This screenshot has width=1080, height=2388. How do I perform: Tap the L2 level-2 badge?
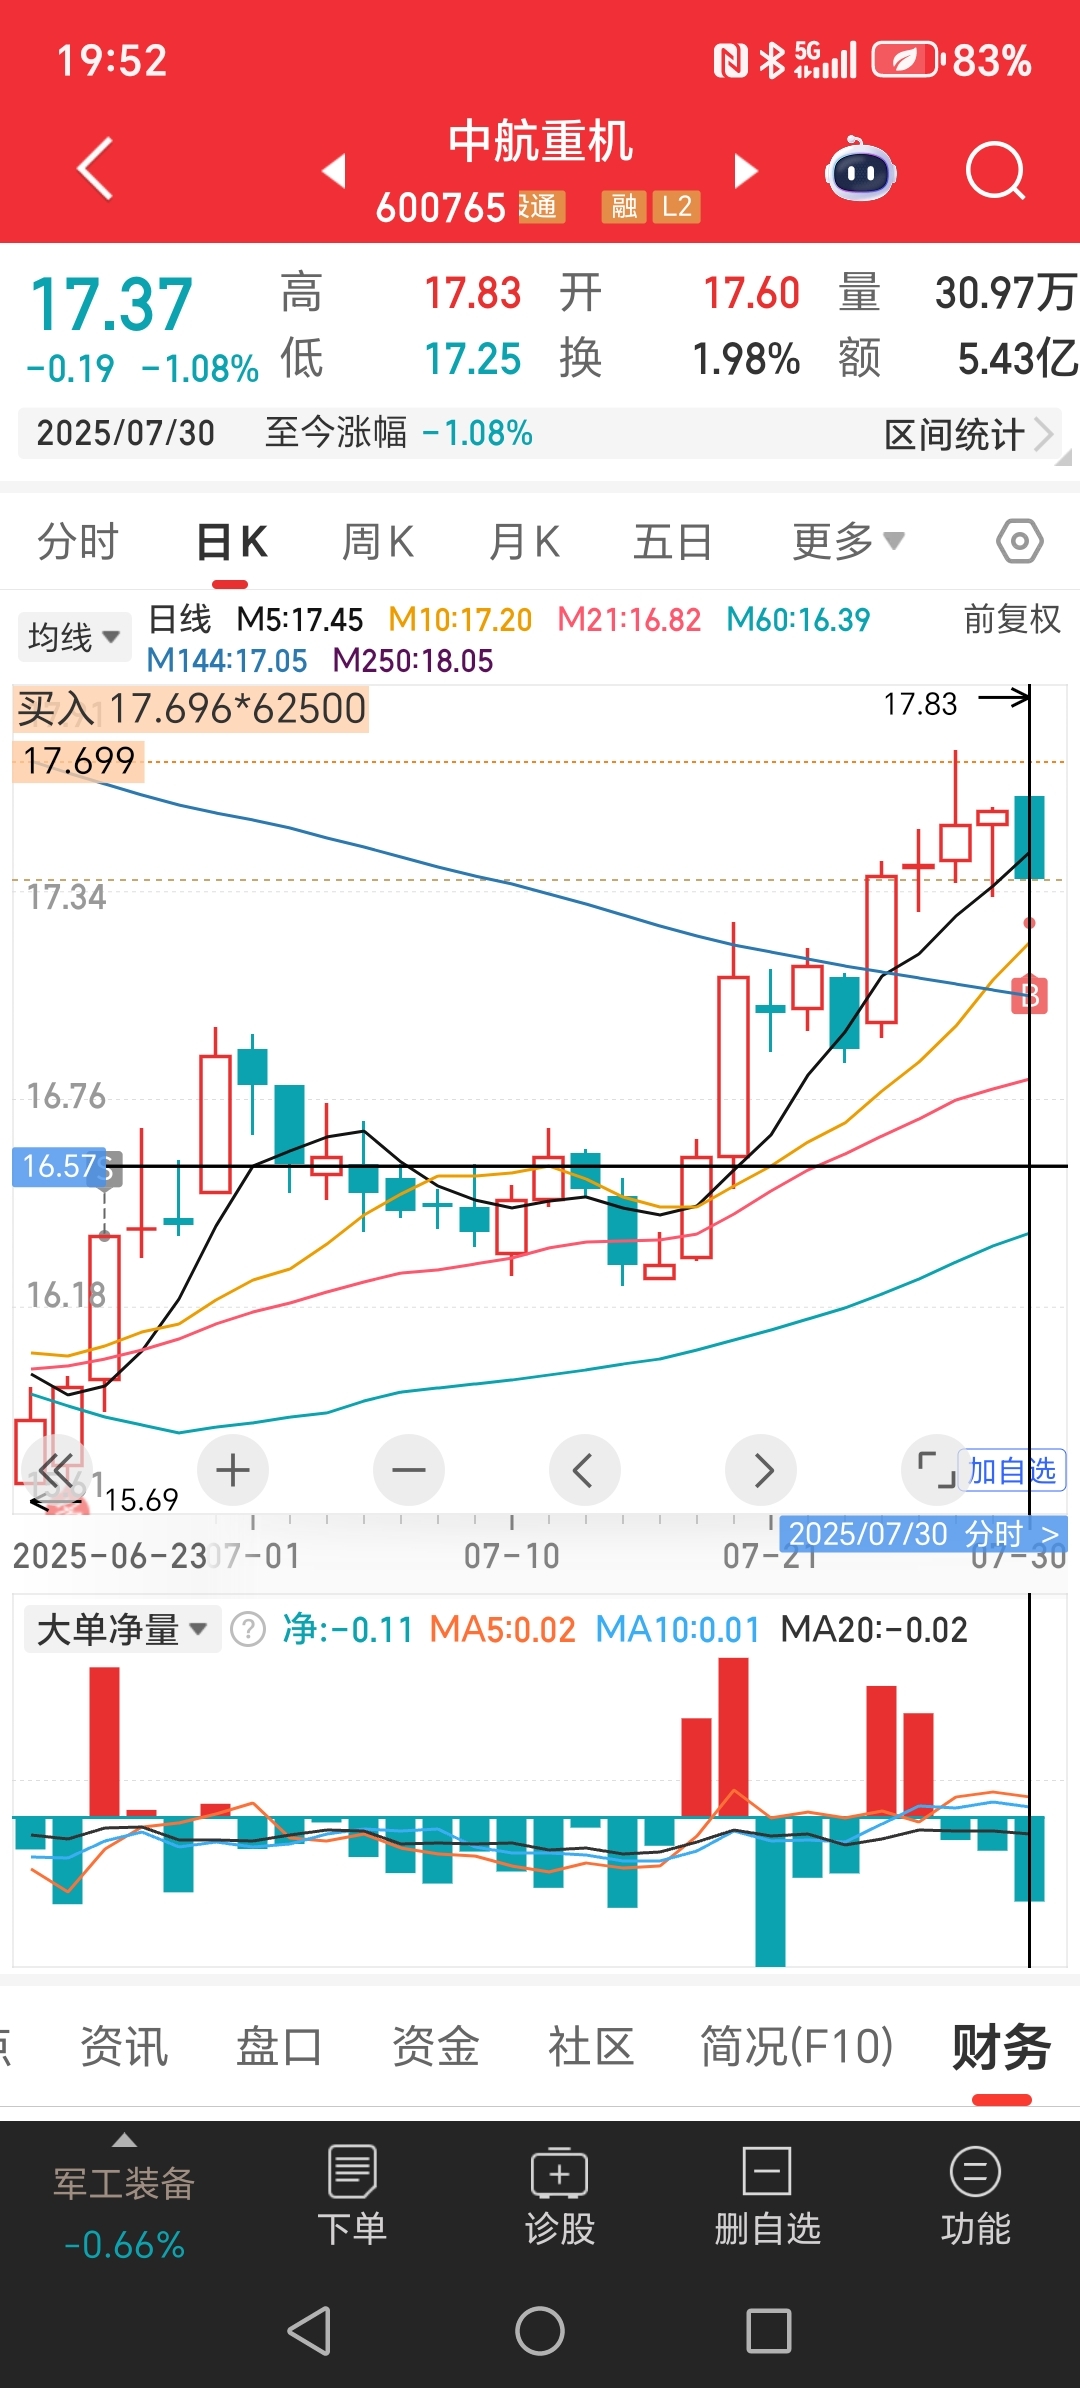coord(677,207)
